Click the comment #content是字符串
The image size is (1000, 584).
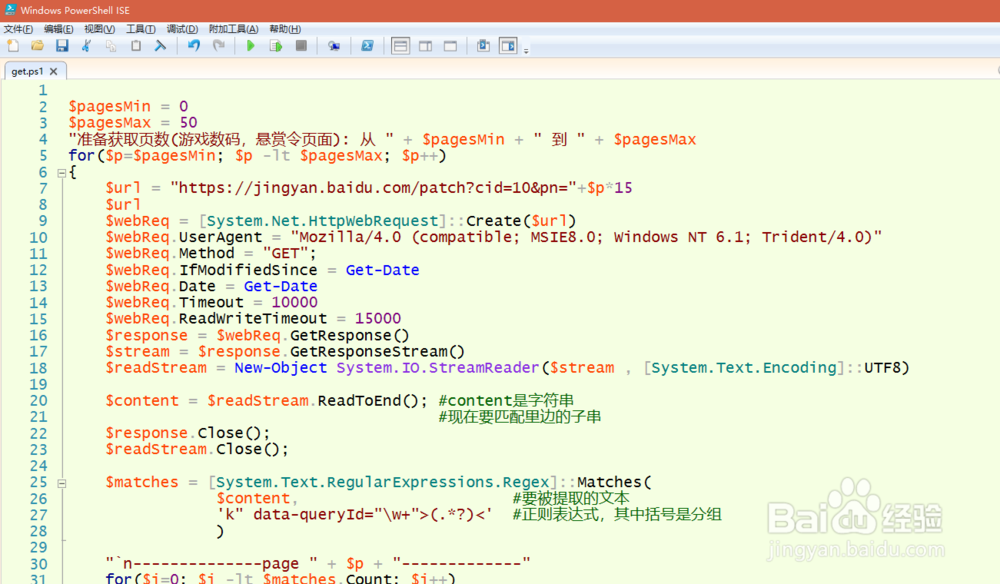pyautogui.click(x=506, y=400)
